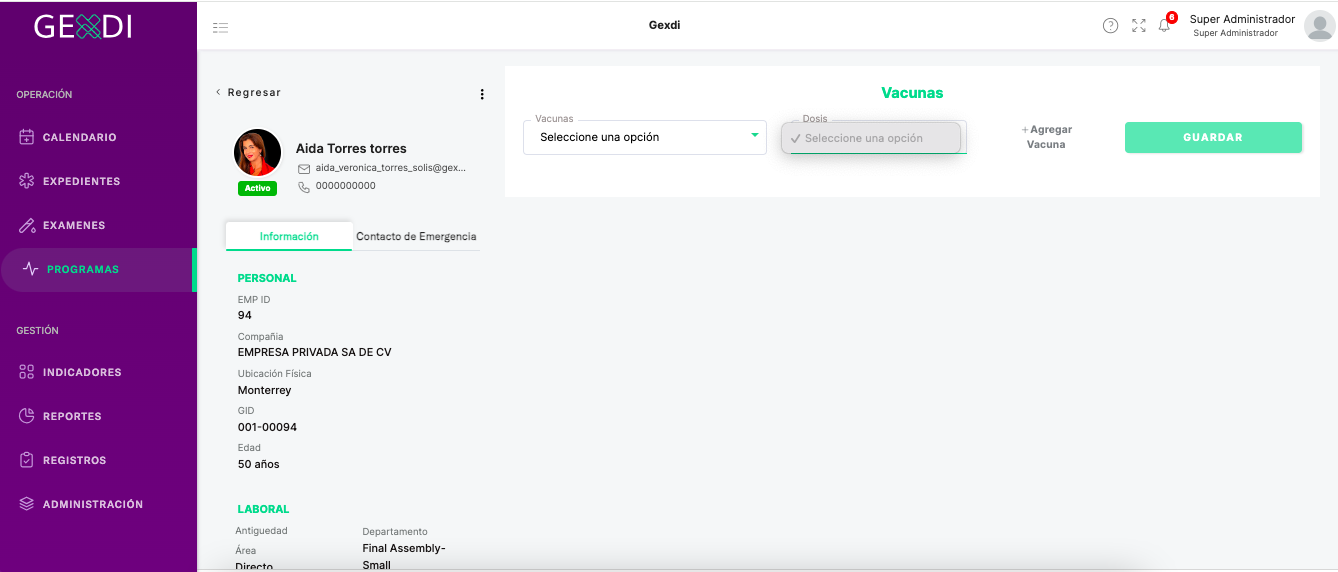Click the Vacunas dropdown green arrow

click(755, 135)
